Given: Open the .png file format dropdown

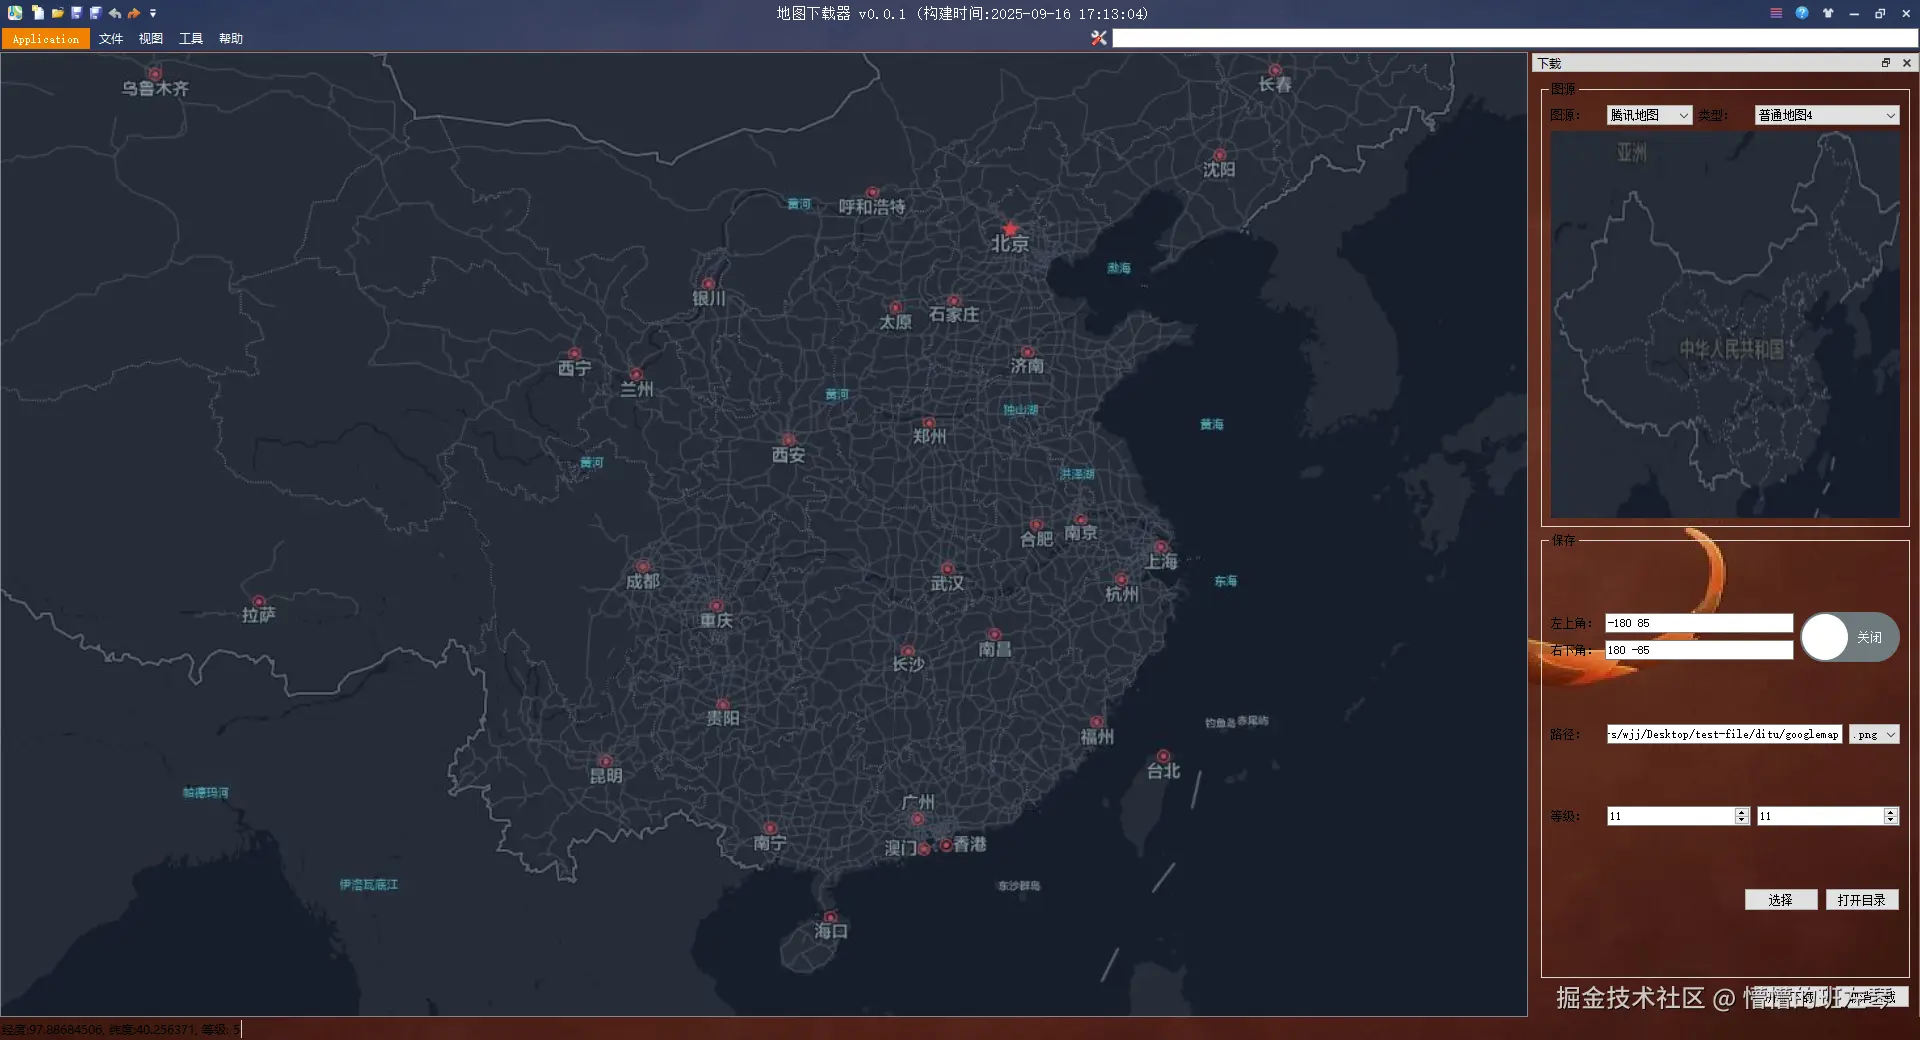Looking at the screenshot, I should pos(1872,734).
